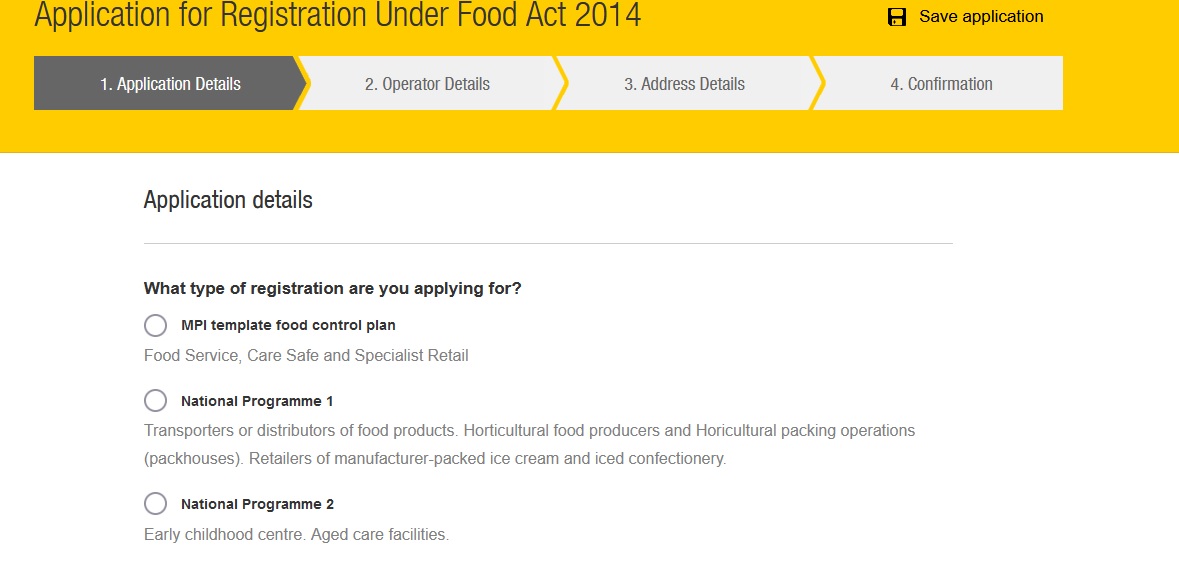Click the Early childhood centre description text
Screen dimensions: 1179x565
296,534
